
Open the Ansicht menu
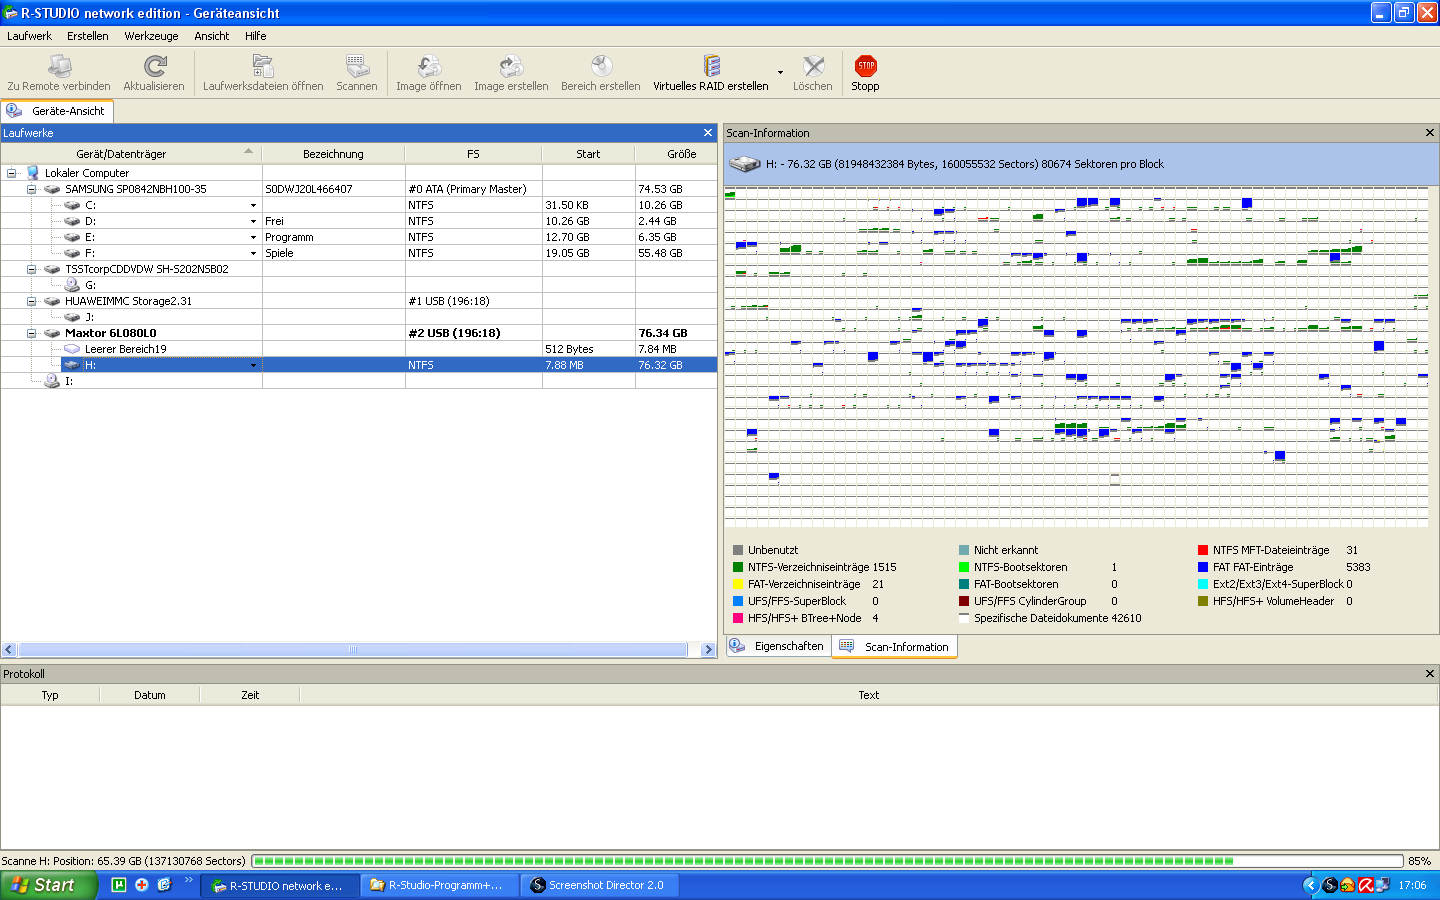212,36
